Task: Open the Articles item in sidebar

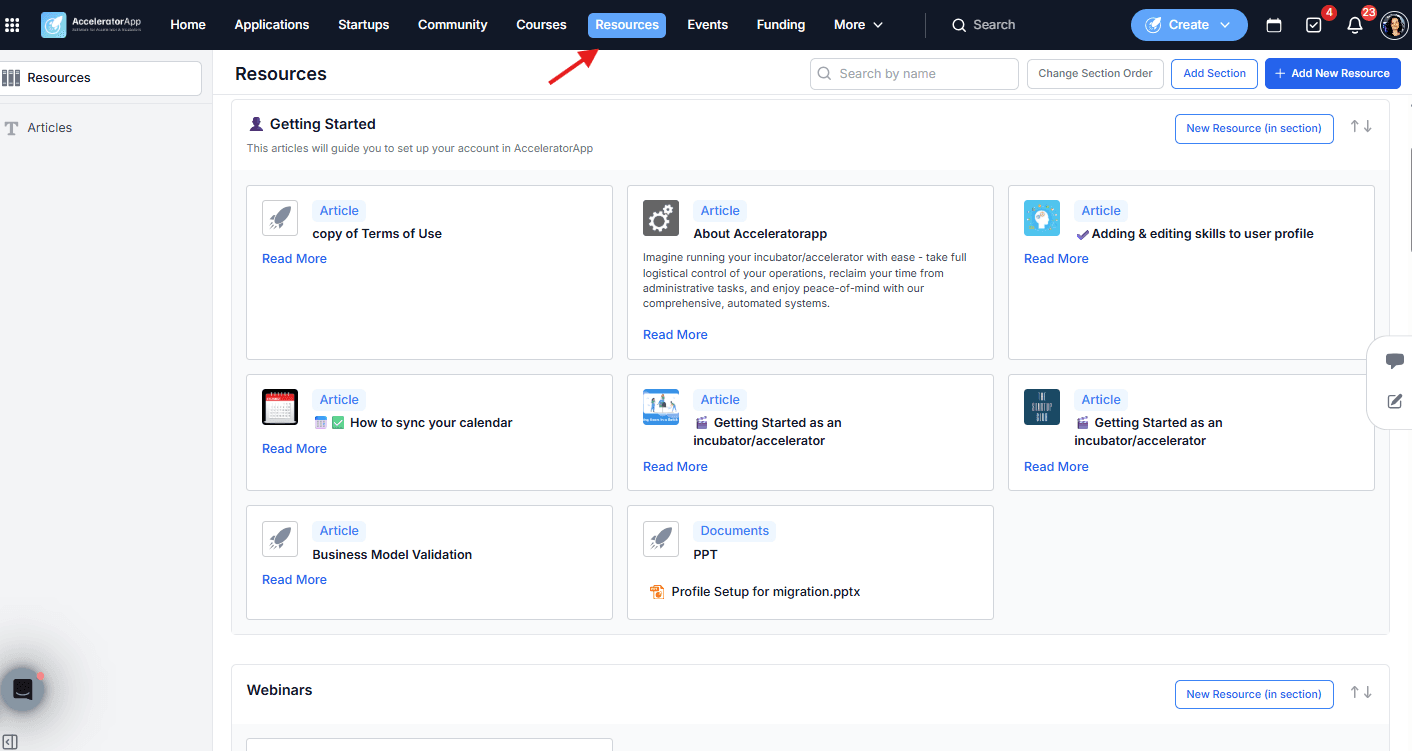Action: pyautogui.click(x=50, y=128)
